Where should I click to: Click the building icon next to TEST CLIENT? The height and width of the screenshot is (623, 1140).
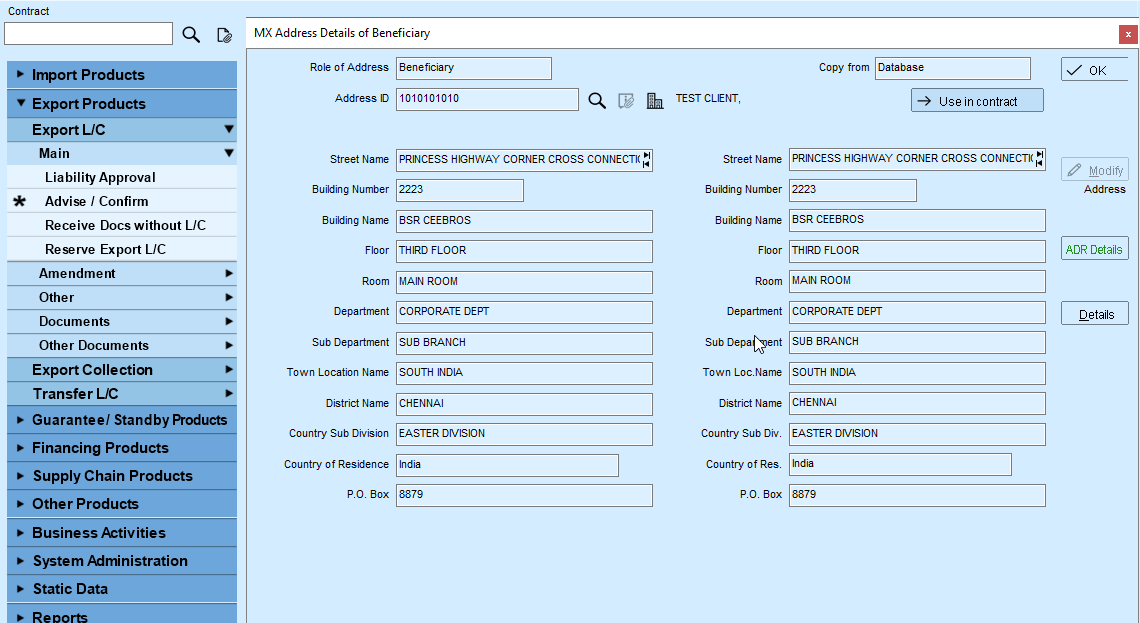click(x=655, y=100)
